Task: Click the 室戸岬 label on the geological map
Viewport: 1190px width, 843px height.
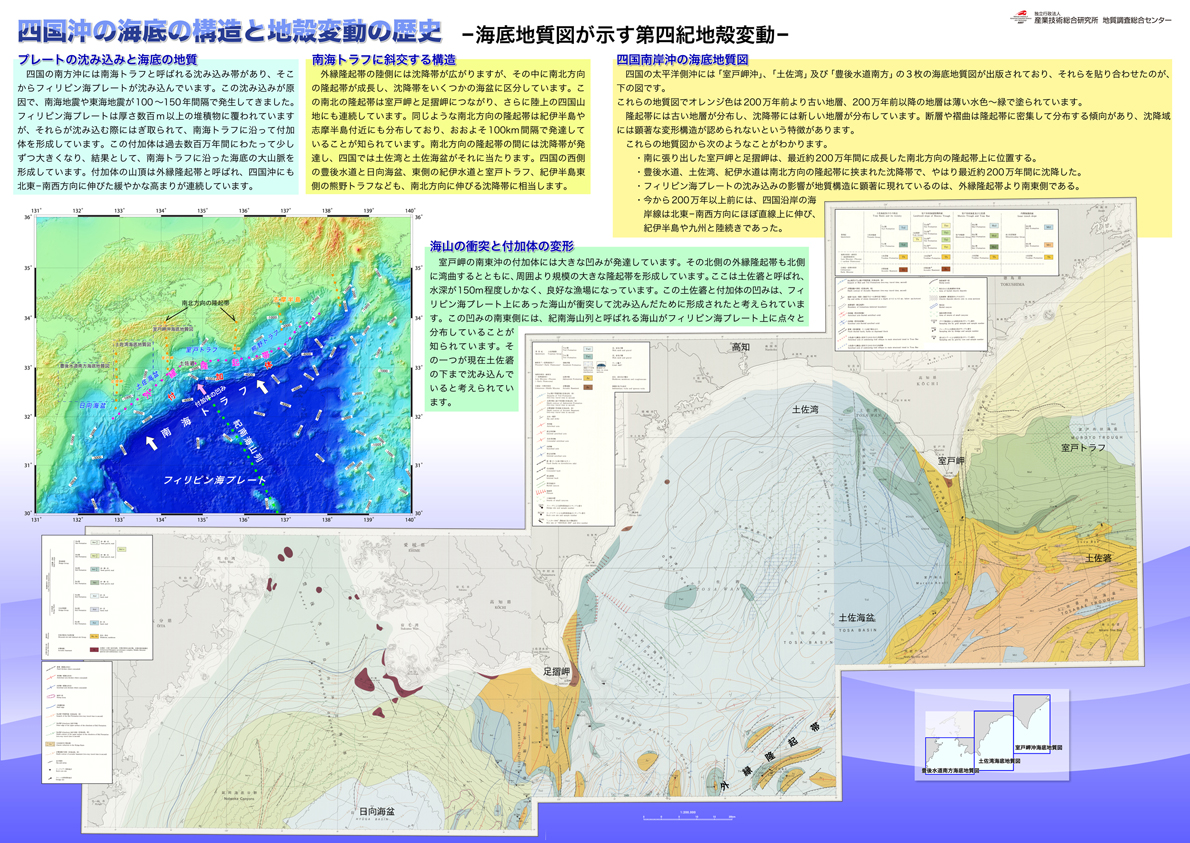Action: (x=950, y=461)
